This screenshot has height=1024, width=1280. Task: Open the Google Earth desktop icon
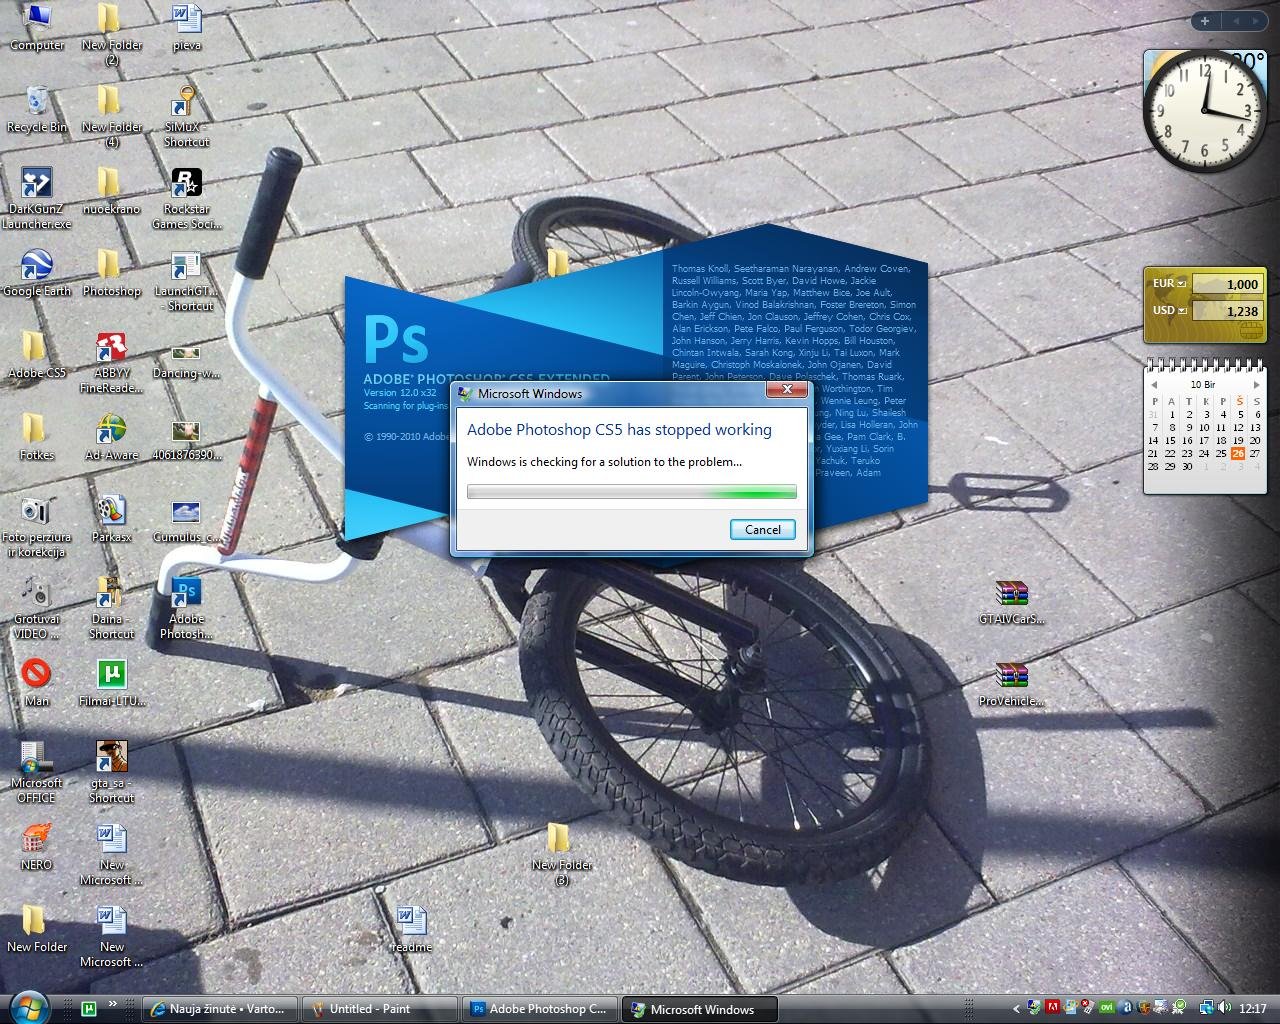[x=37, y=267]
